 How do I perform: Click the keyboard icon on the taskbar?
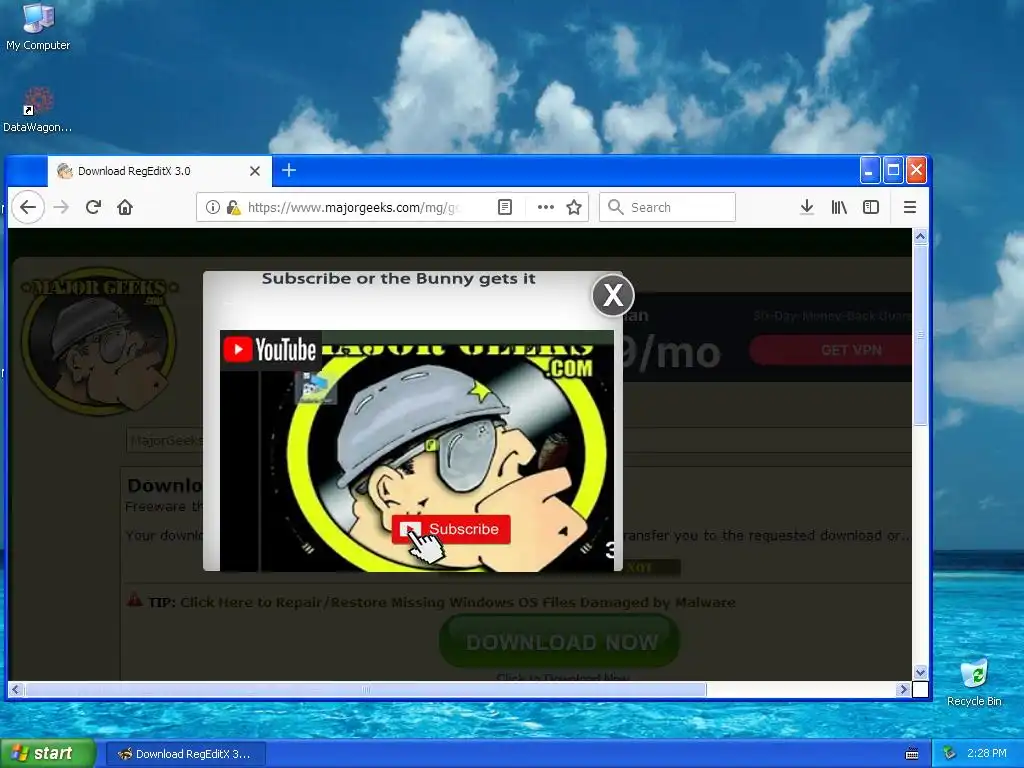(x=912, y=754)
